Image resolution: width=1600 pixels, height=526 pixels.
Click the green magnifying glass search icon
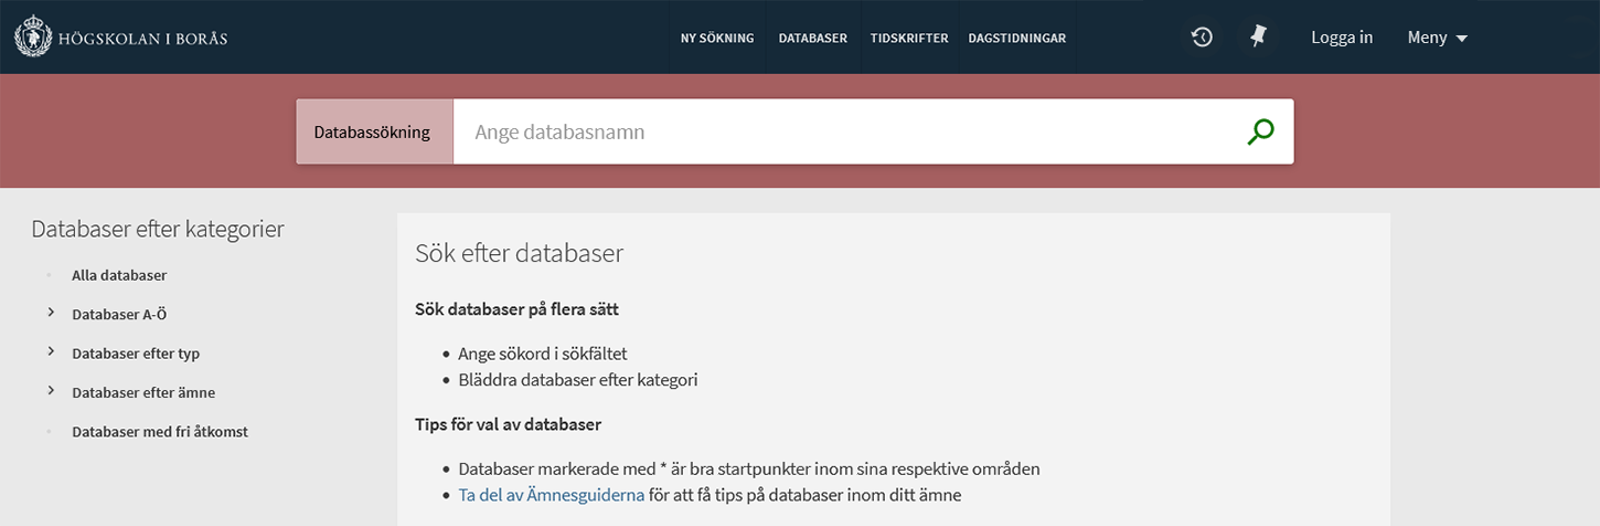tap(1260, 131)
